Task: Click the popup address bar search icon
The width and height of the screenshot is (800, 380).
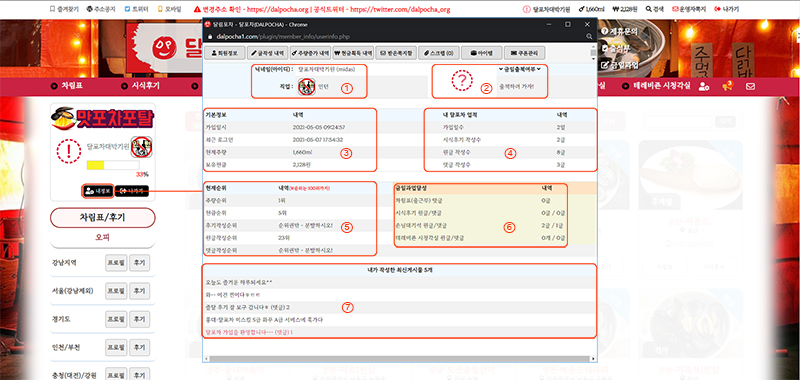Action: [589, 37]
